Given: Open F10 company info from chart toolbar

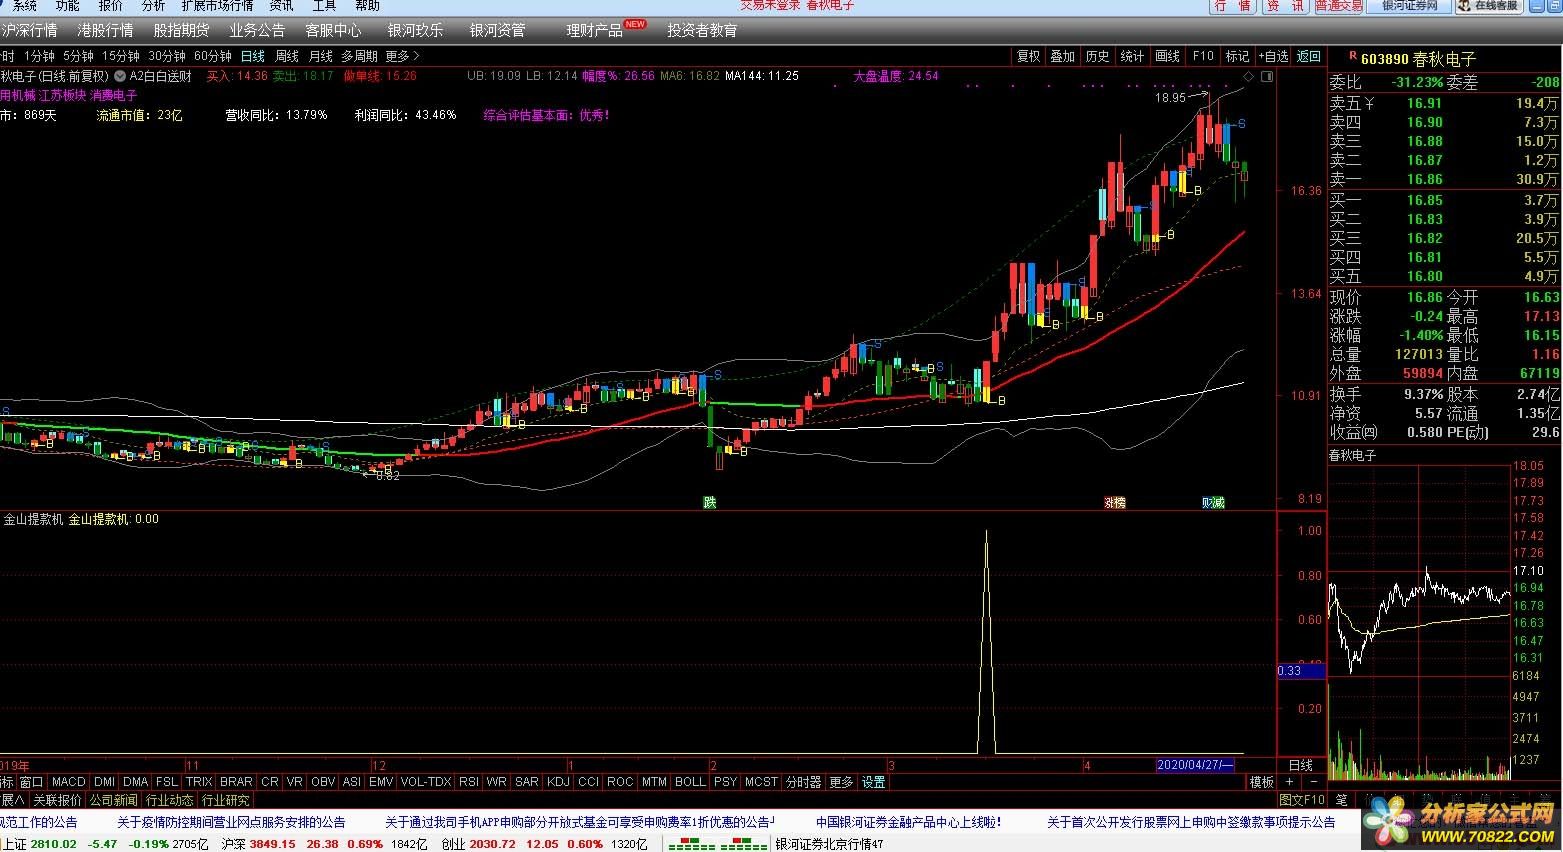Looking at the screenshot, I should pyautogui.click(x=1203, y=56).
